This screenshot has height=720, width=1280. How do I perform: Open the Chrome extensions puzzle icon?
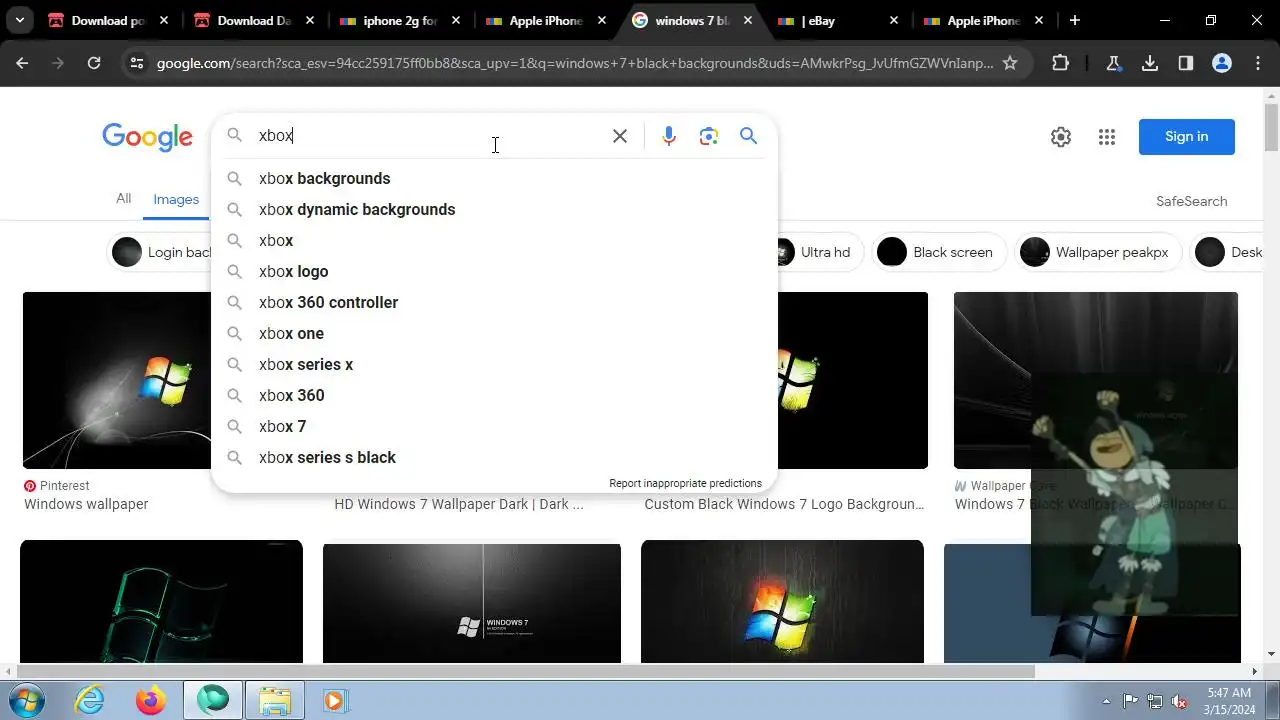click(1061, 63)
